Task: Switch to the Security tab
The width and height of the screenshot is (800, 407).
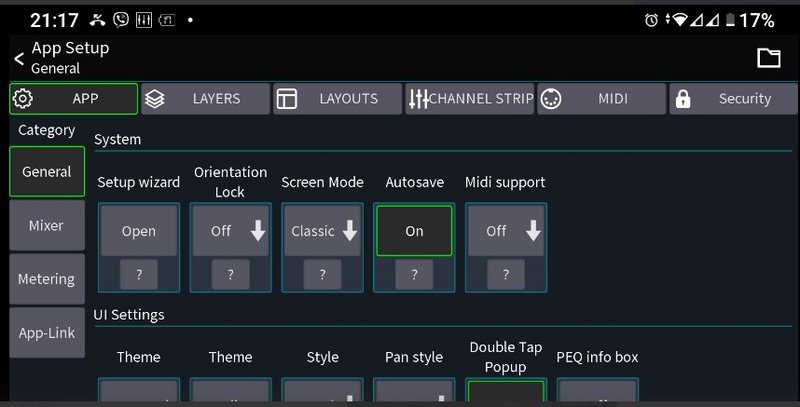Action: (x=733, y=99)
